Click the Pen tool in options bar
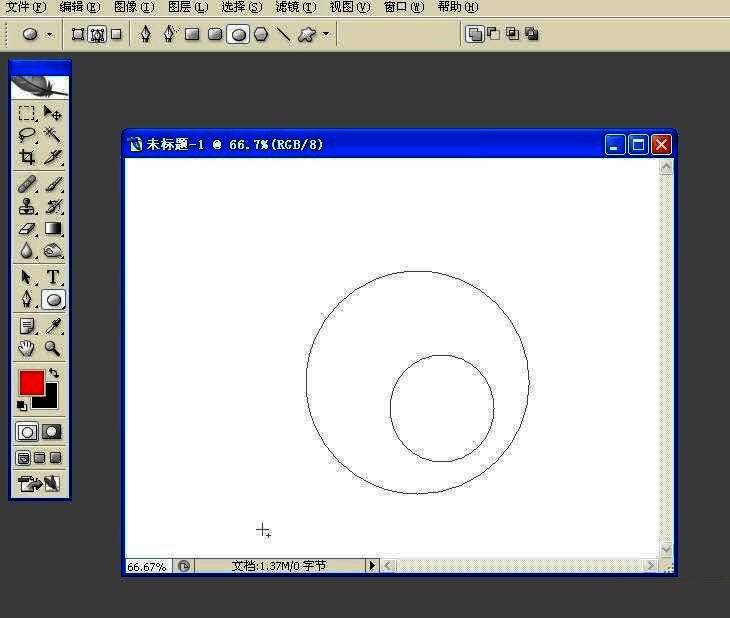The width and height of the screenshot is (730, 618). click(x=146, y=34)
